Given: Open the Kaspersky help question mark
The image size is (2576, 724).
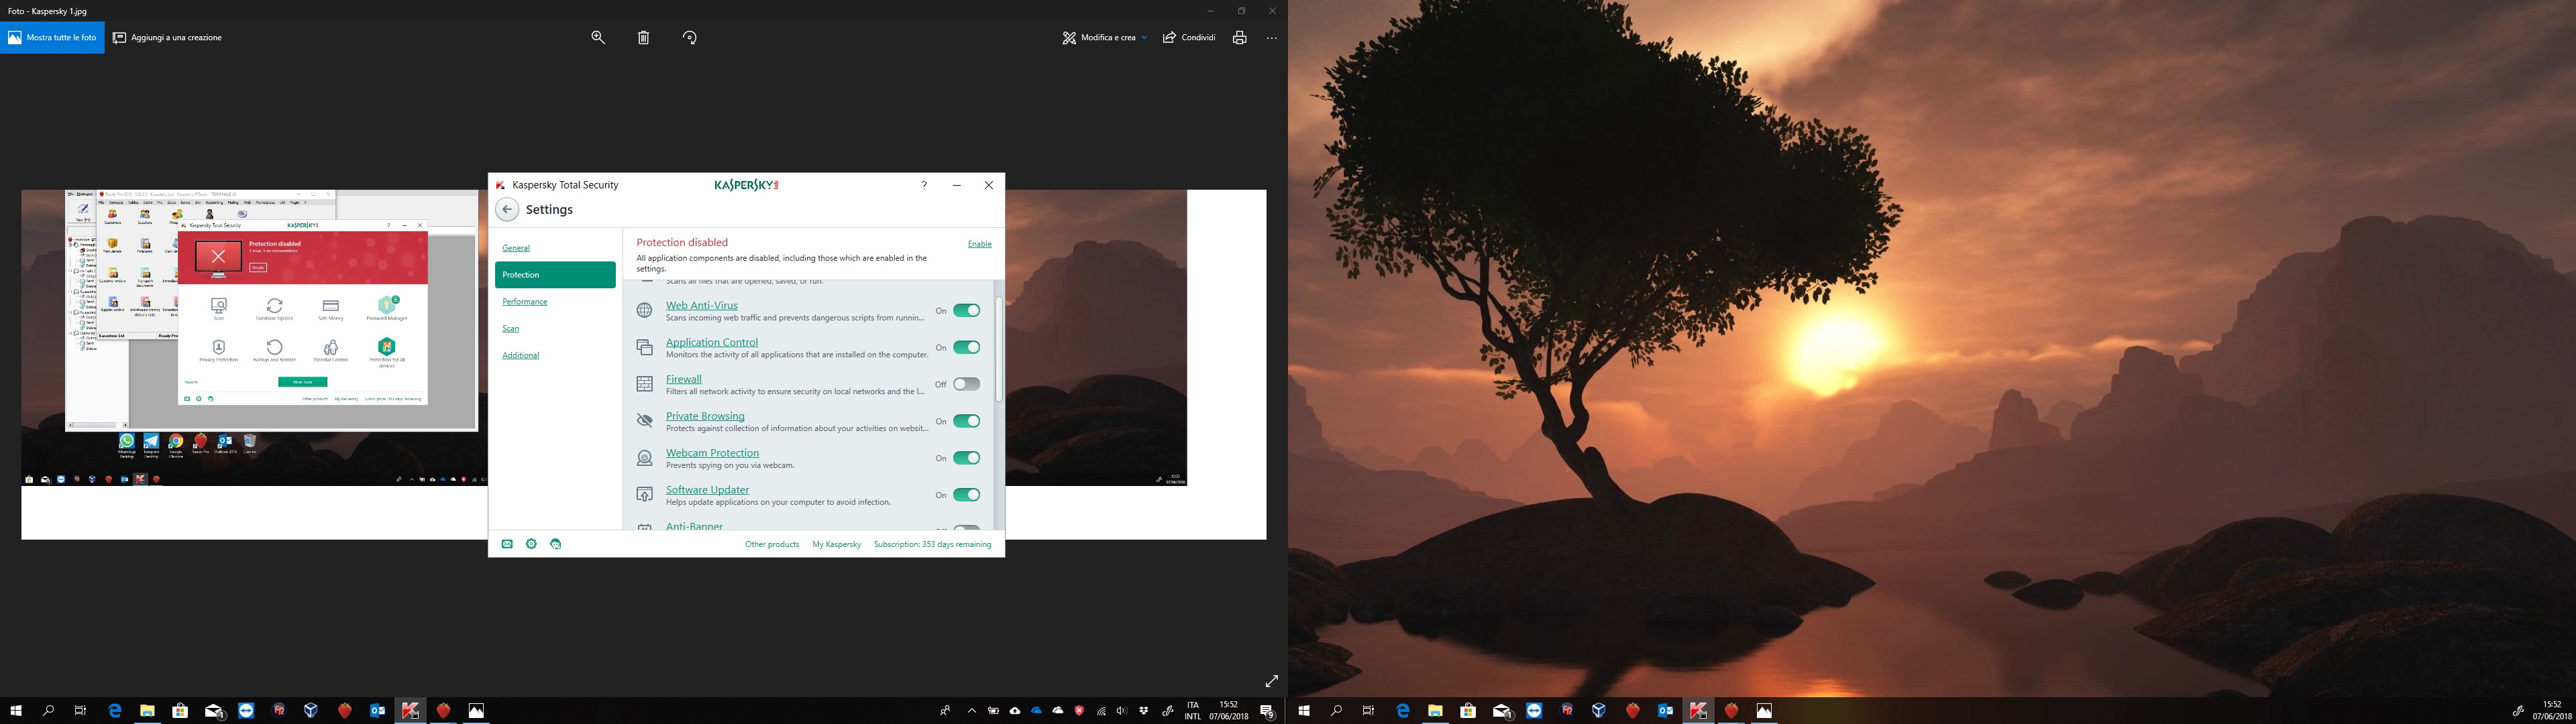Looking at the screenshot, I should [924, 185].
